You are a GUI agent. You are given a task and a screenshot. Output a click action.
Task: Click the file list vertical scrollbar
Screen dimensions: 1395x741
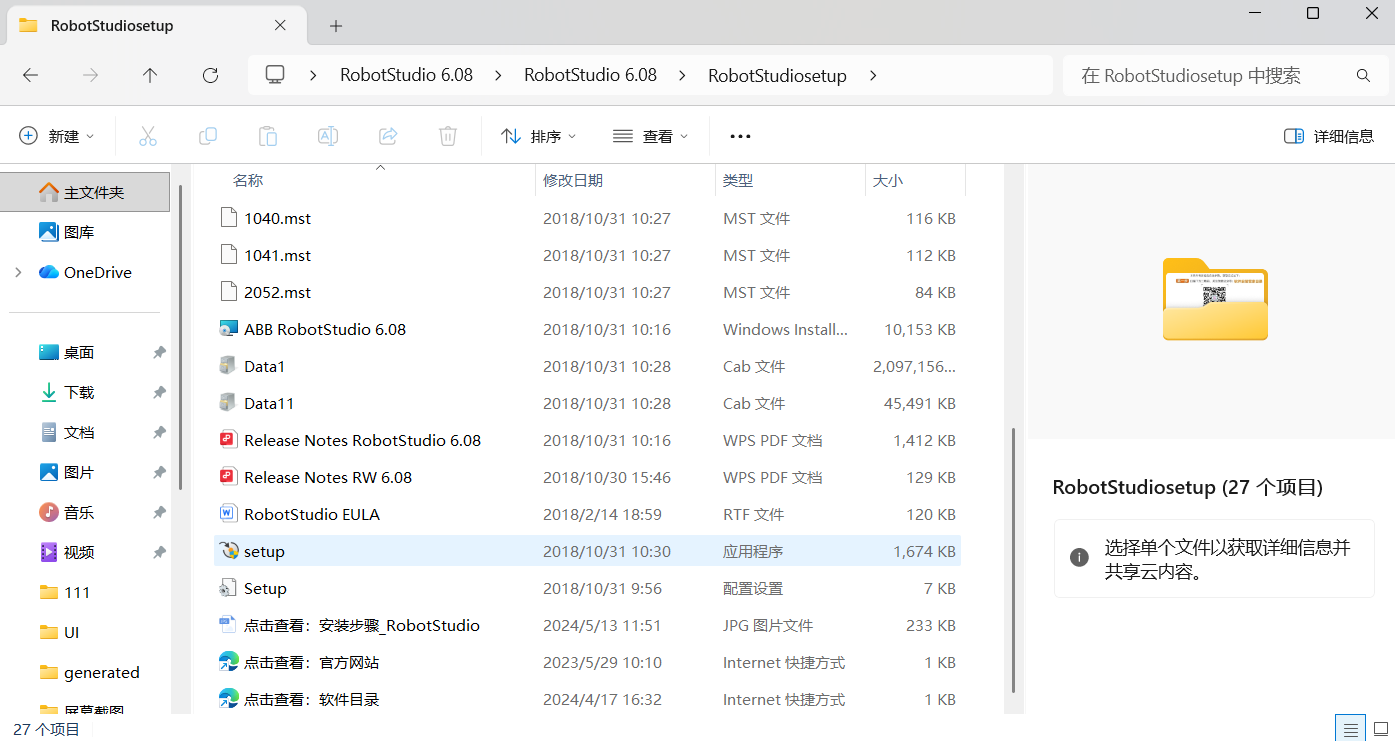[1014, 560]
